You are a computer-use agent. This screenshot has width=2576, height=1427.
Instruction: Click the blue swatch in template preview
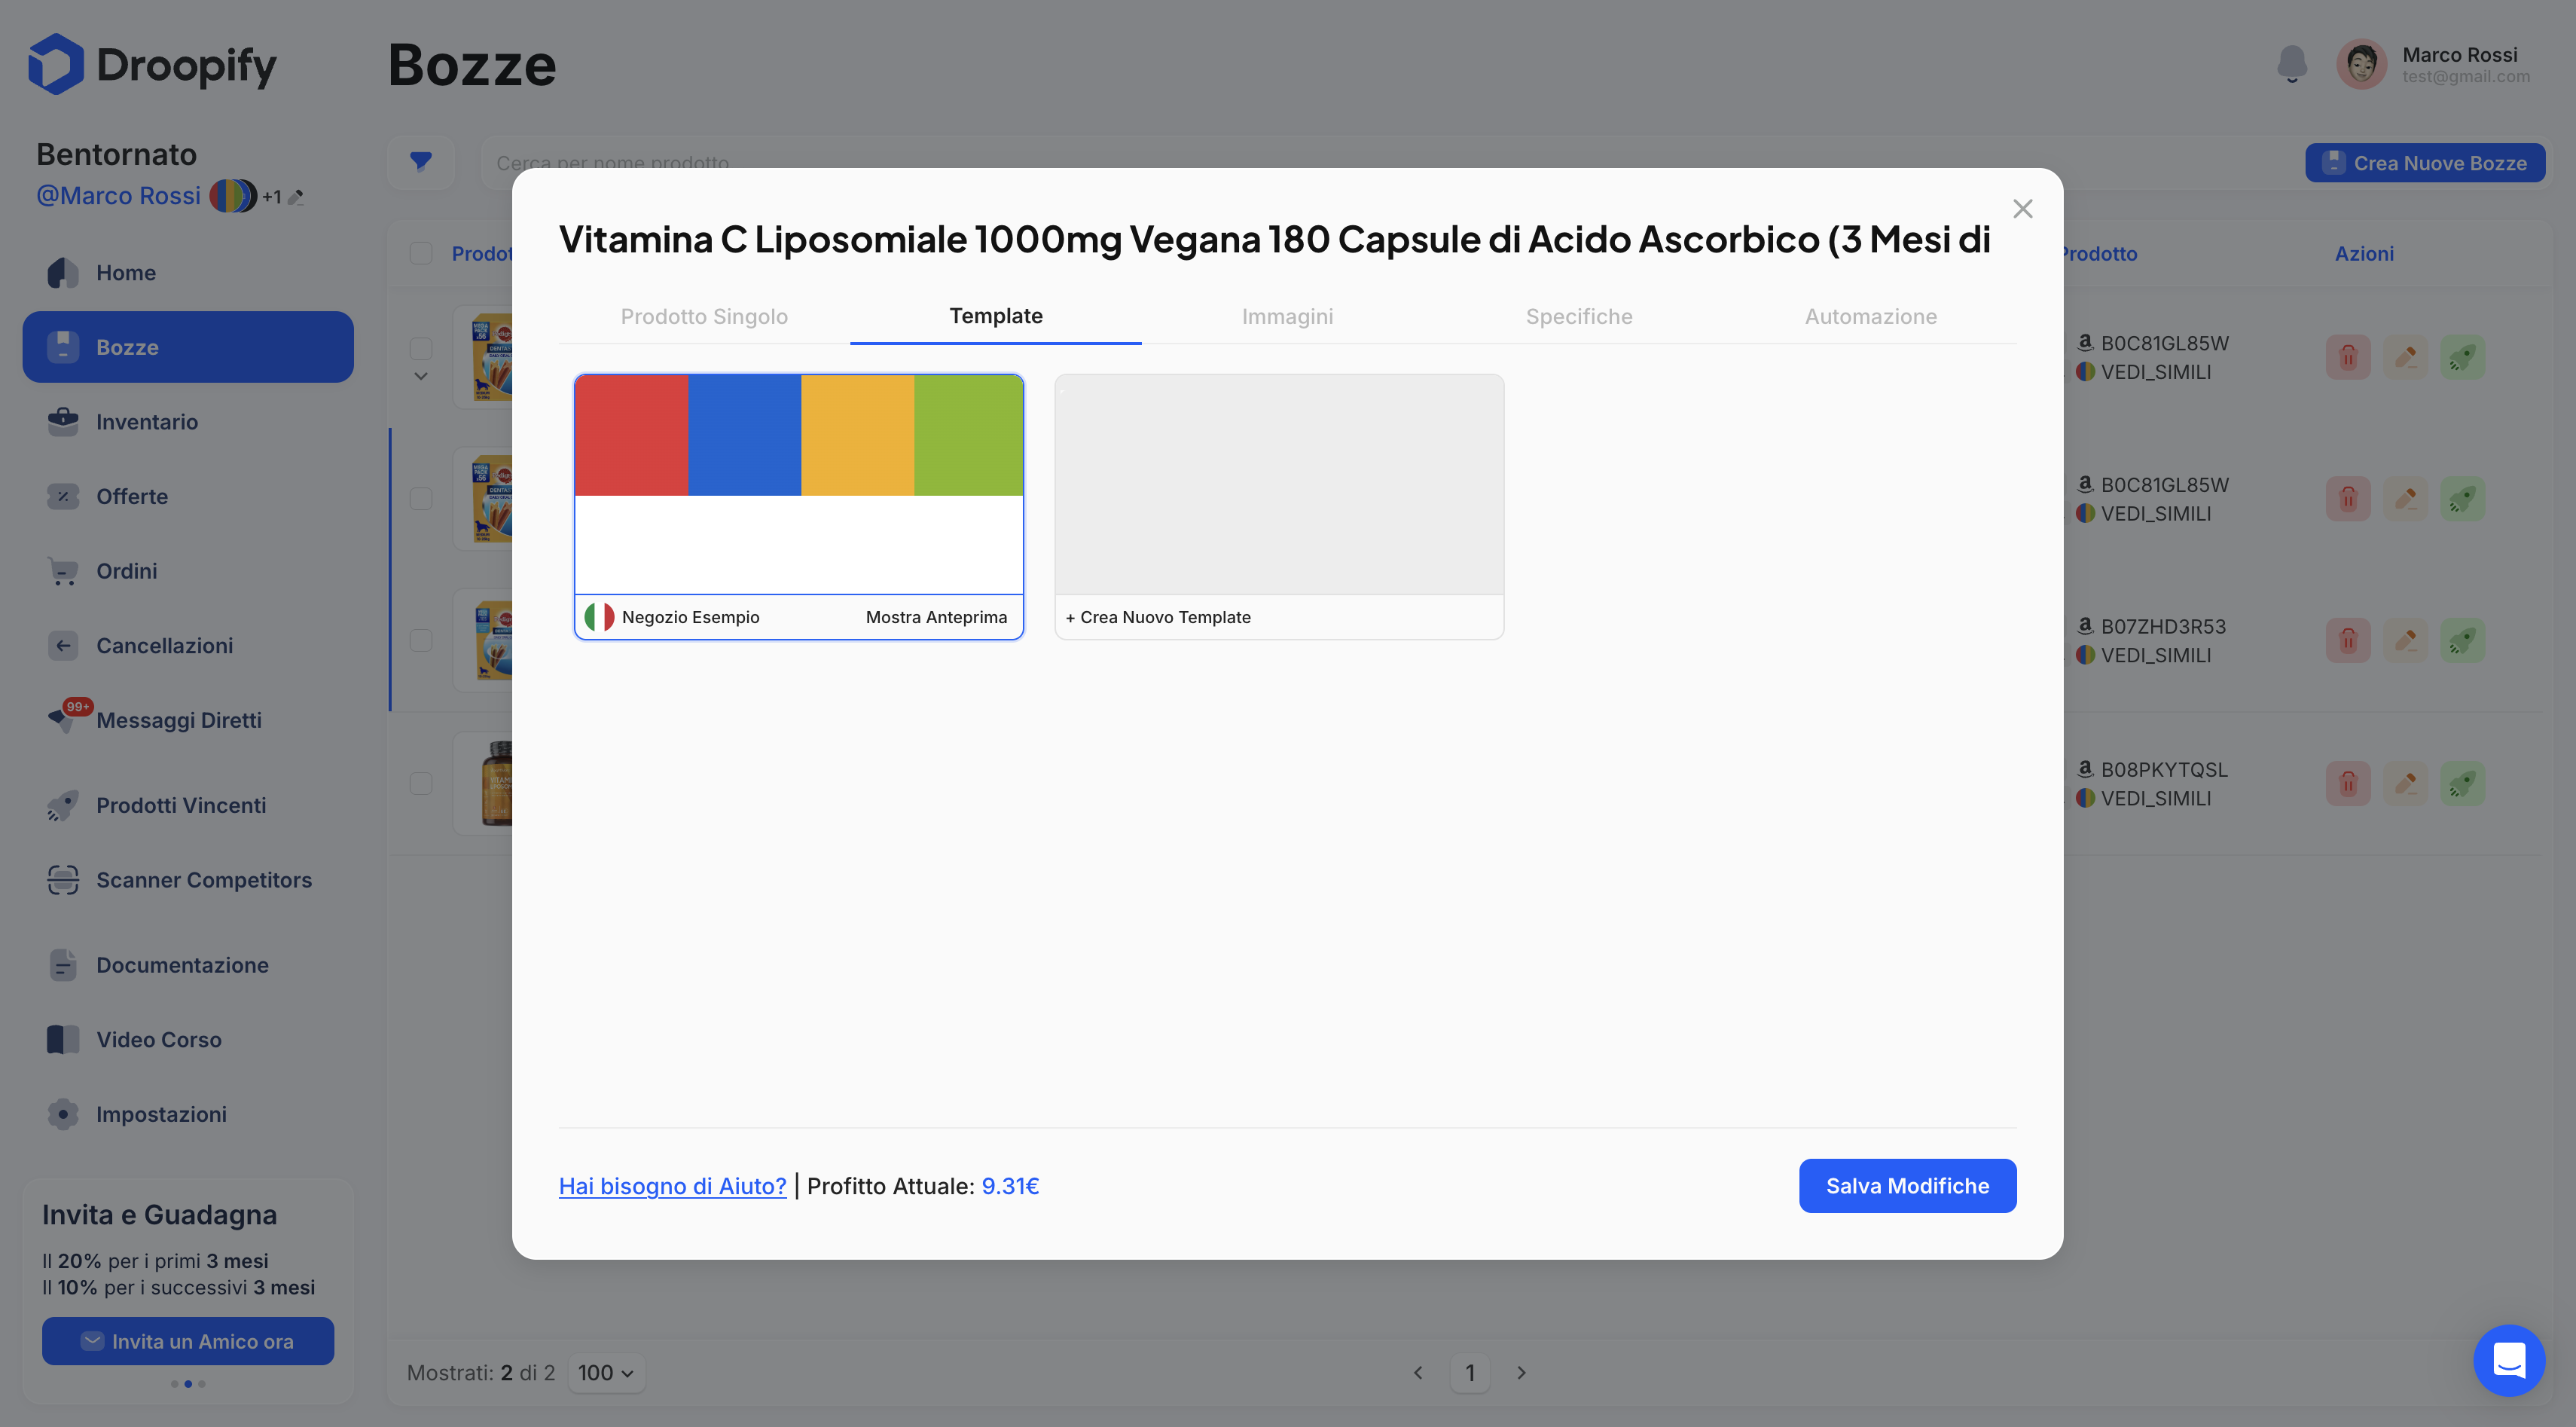click(744, 436)
